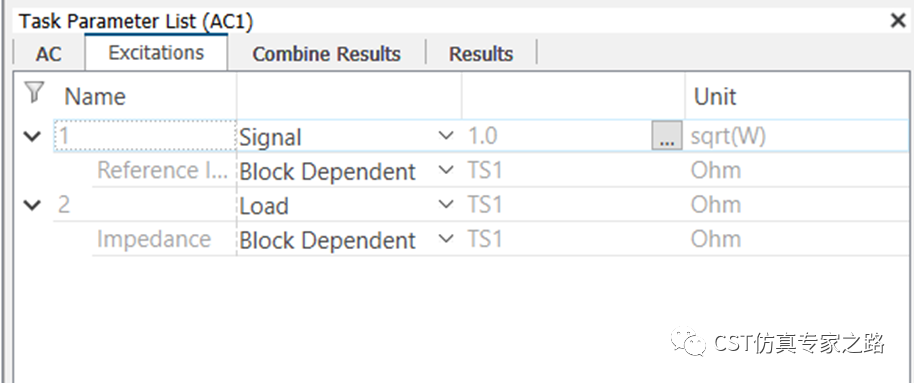
Task: Switch to the Combine Results tab
Action: pyautogui.click(x=326, y=54)
